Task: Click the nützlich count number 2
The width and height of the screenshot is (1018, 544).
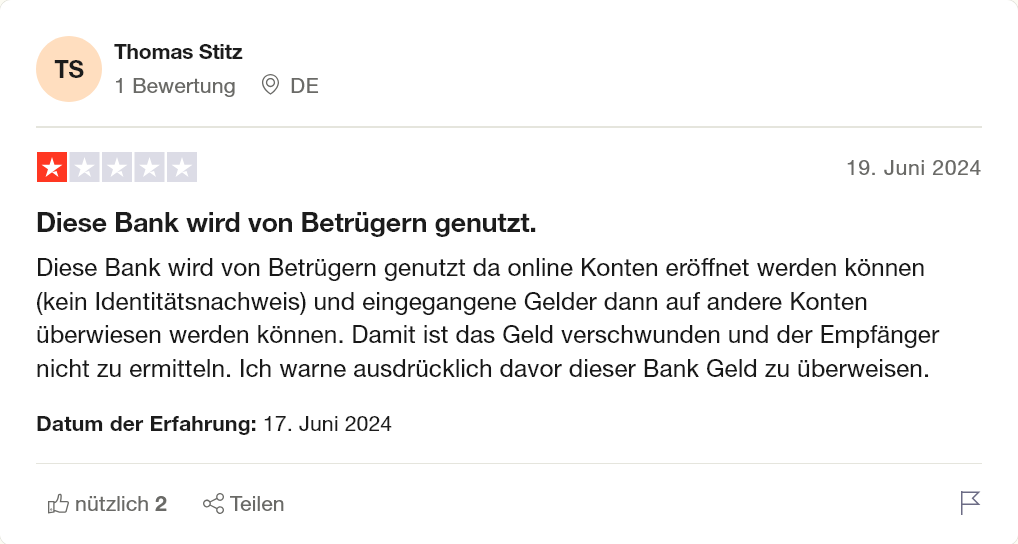Action: pos(161,504)
